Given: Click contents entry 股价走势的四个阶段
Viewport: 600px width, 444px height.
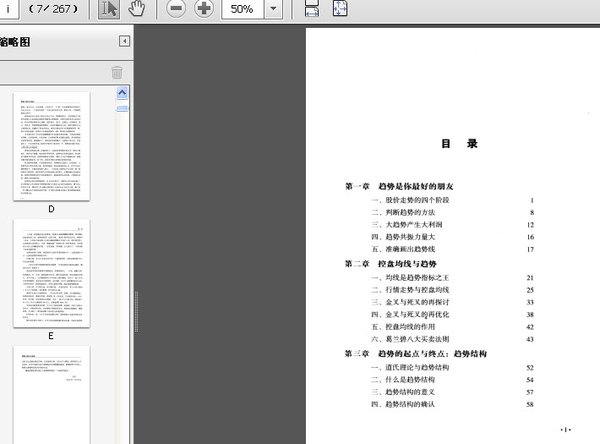Looking at the screenshot, I should pos(410,200).
